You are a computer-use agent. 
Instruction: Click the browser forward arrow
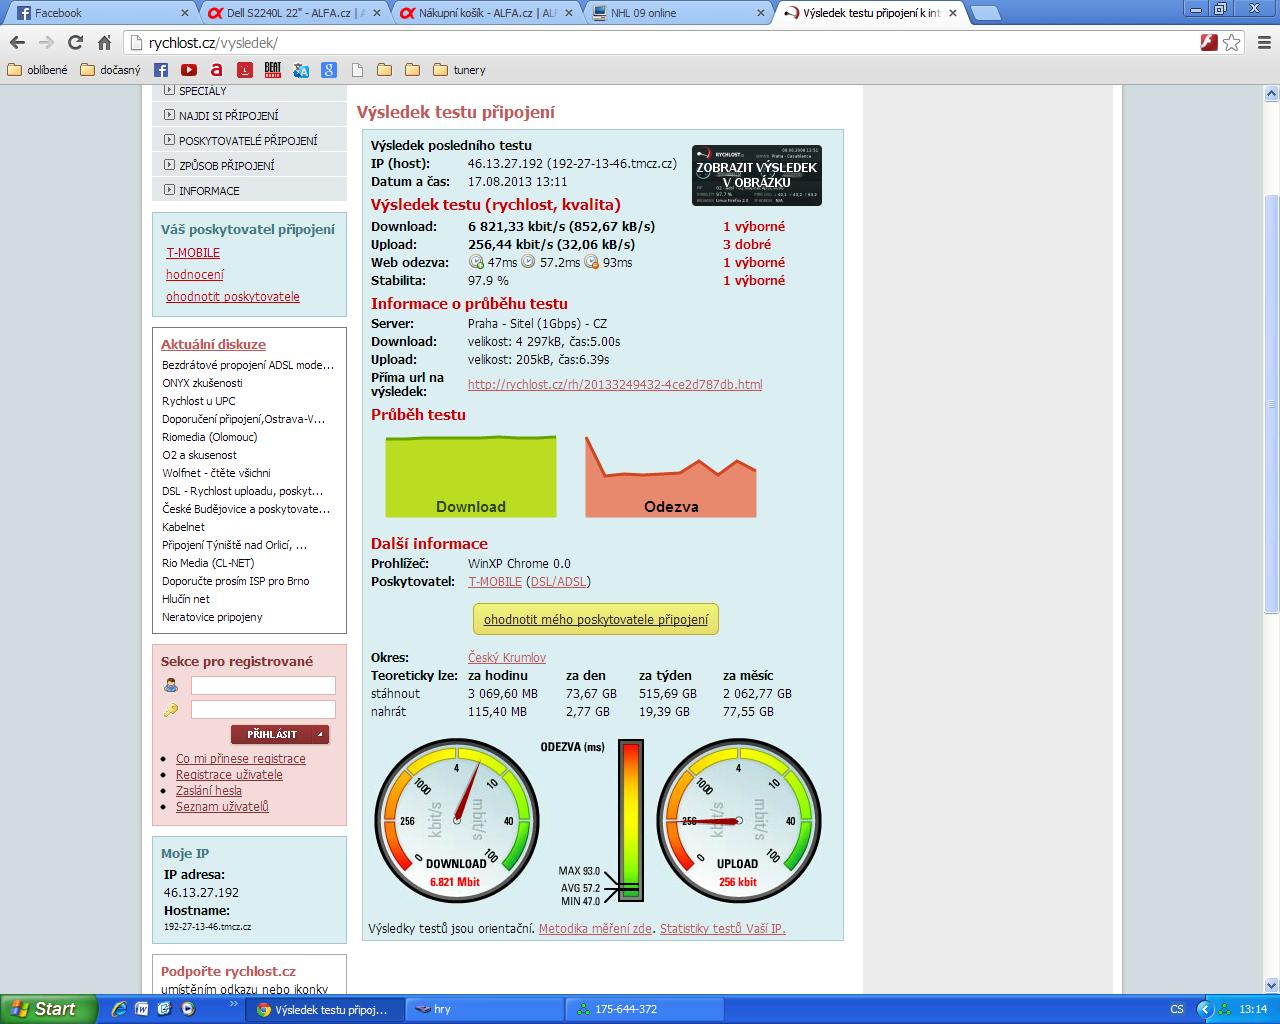click(x=46, y=42)
